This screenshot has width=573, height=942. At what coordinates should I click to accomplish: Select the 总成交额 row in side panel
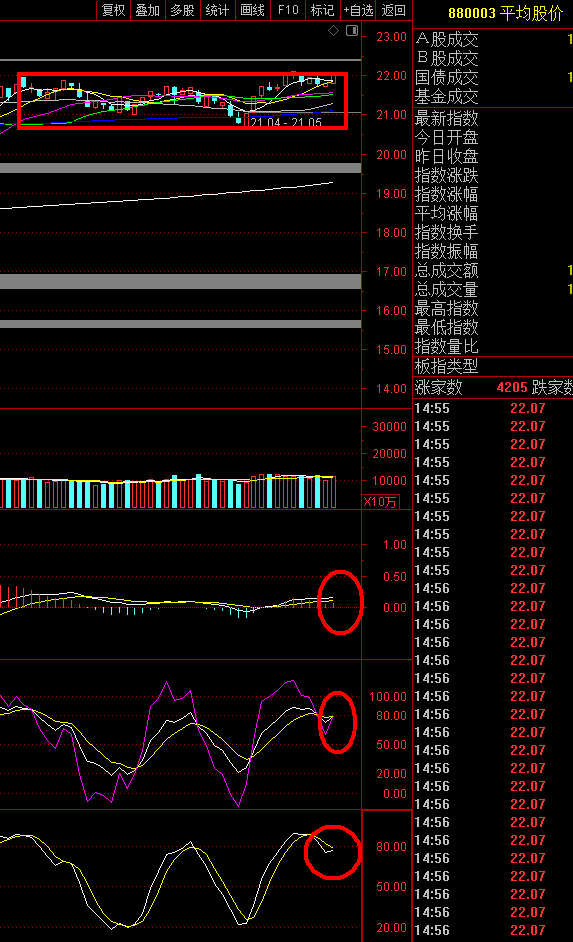(x=493, y=270)
